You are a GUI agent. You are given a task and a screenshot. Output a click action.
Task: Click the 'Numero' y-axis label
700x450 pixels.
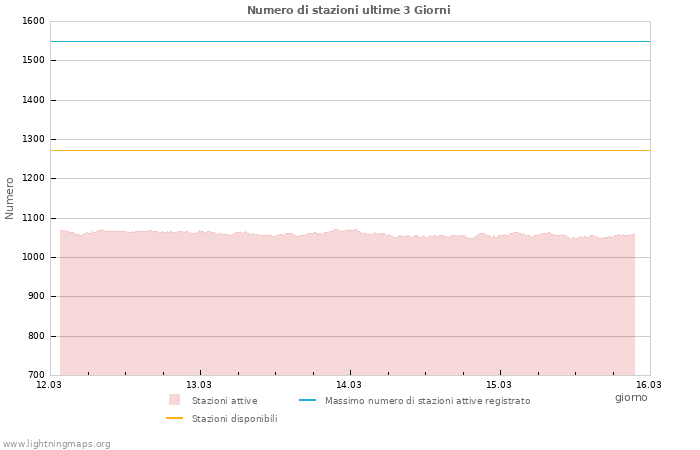10,198
